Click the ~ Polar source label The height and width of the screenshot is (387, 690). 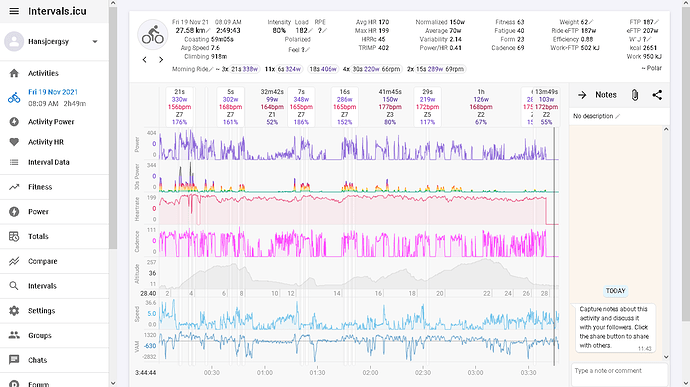(651, 68)
